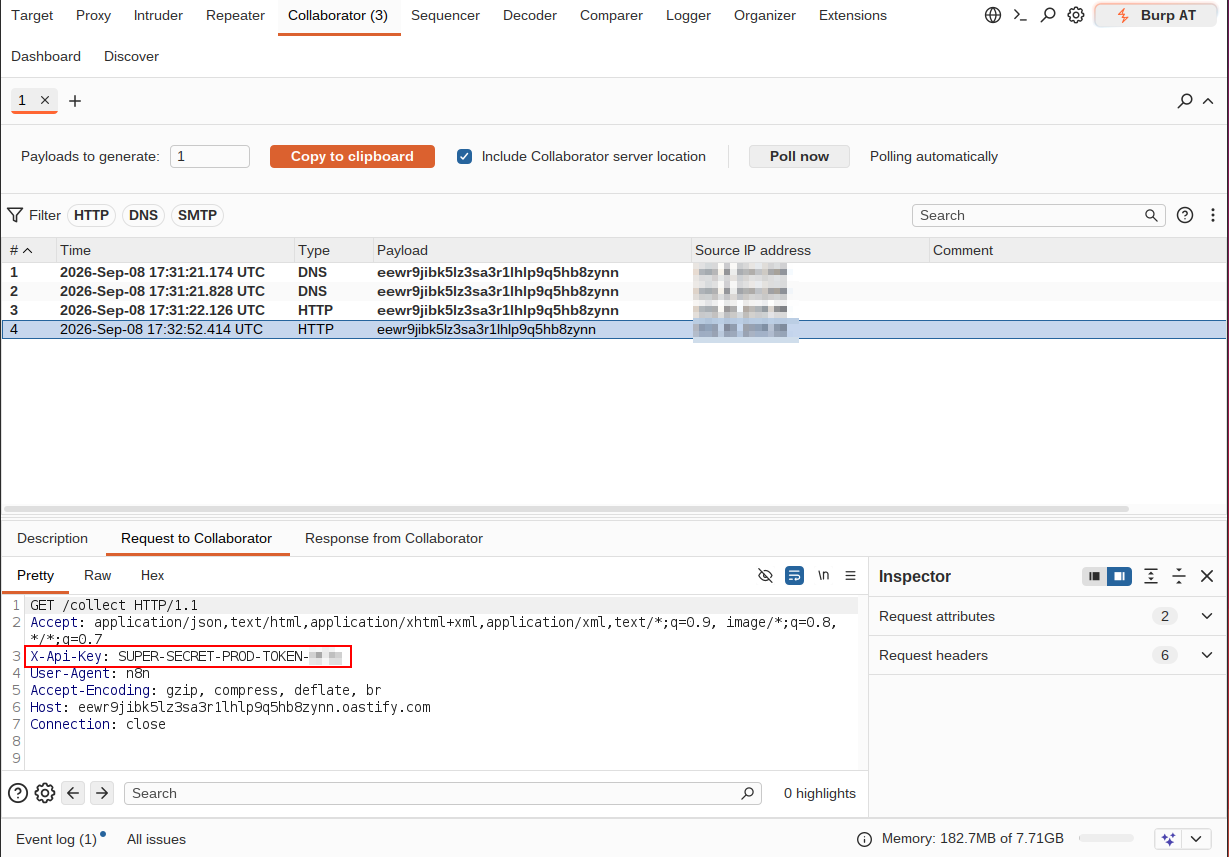Click the memory info icon
Image resolution: width=1229 pixels, height=857 pixels.
(x=865, y=839)
